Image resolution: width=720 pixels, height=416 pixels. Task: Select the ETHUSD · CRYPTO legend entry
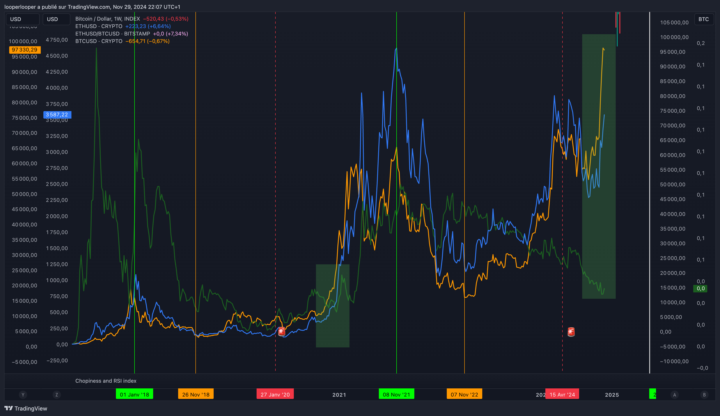click(97, 26)
